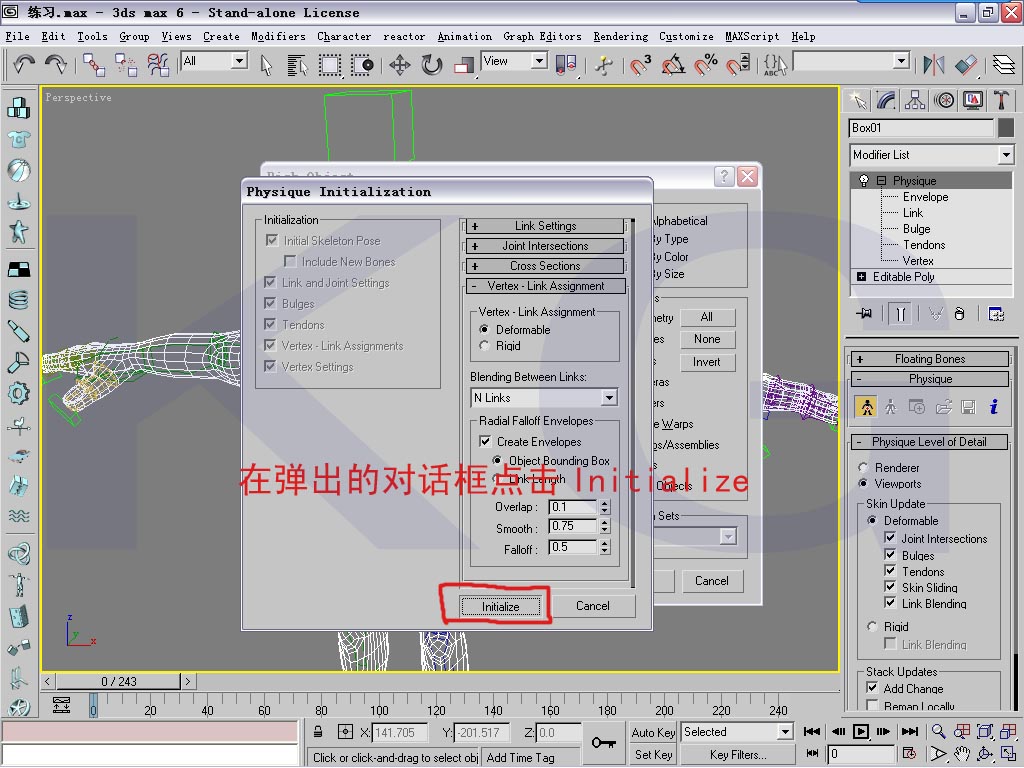Image resolution: width=1024 pixels, height=768 pixels.
Task: Open the Utilities hammer panel tab
Action: [1001, 100]
